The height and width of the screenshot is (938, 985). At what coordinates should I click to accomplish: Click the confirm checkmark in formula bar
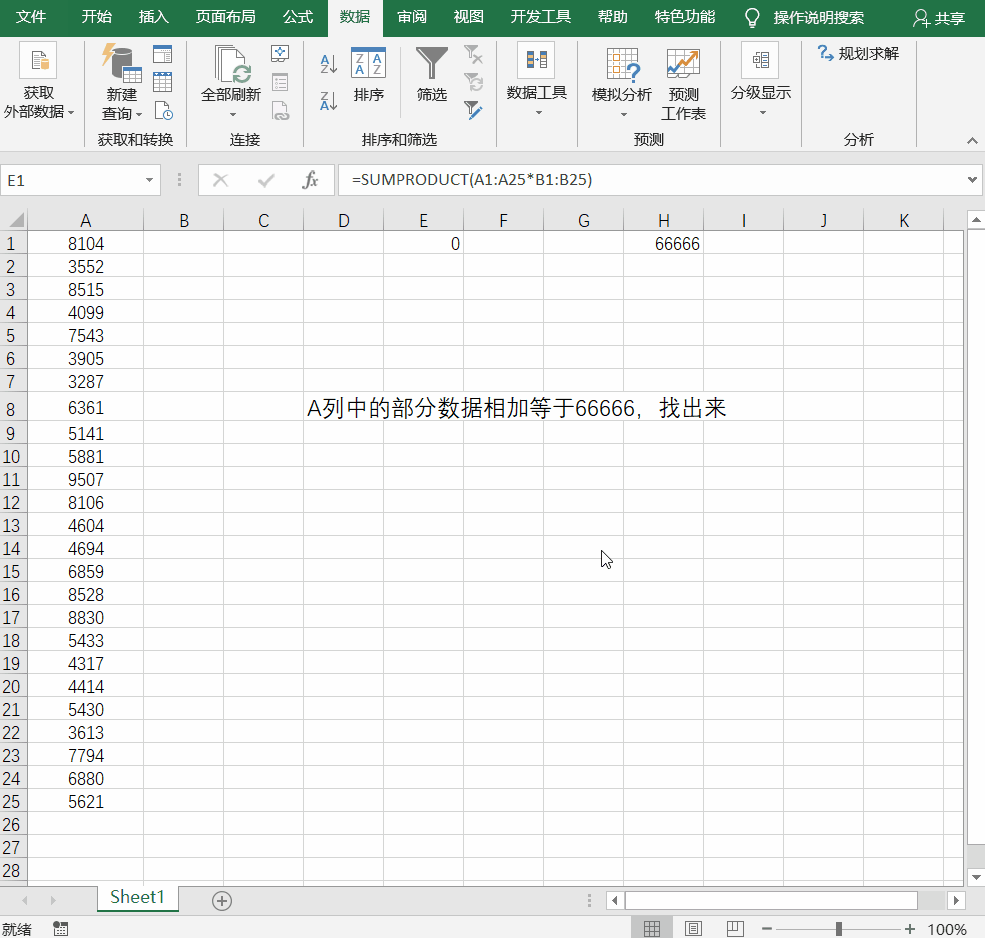click(x=266, y=180)
